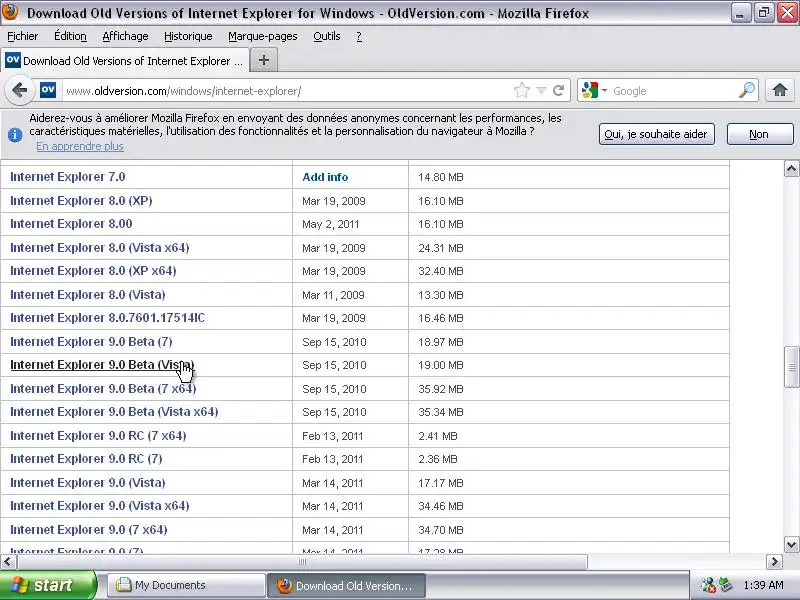
Task: Open the En apprendre plus link
Action: point(80,146)
